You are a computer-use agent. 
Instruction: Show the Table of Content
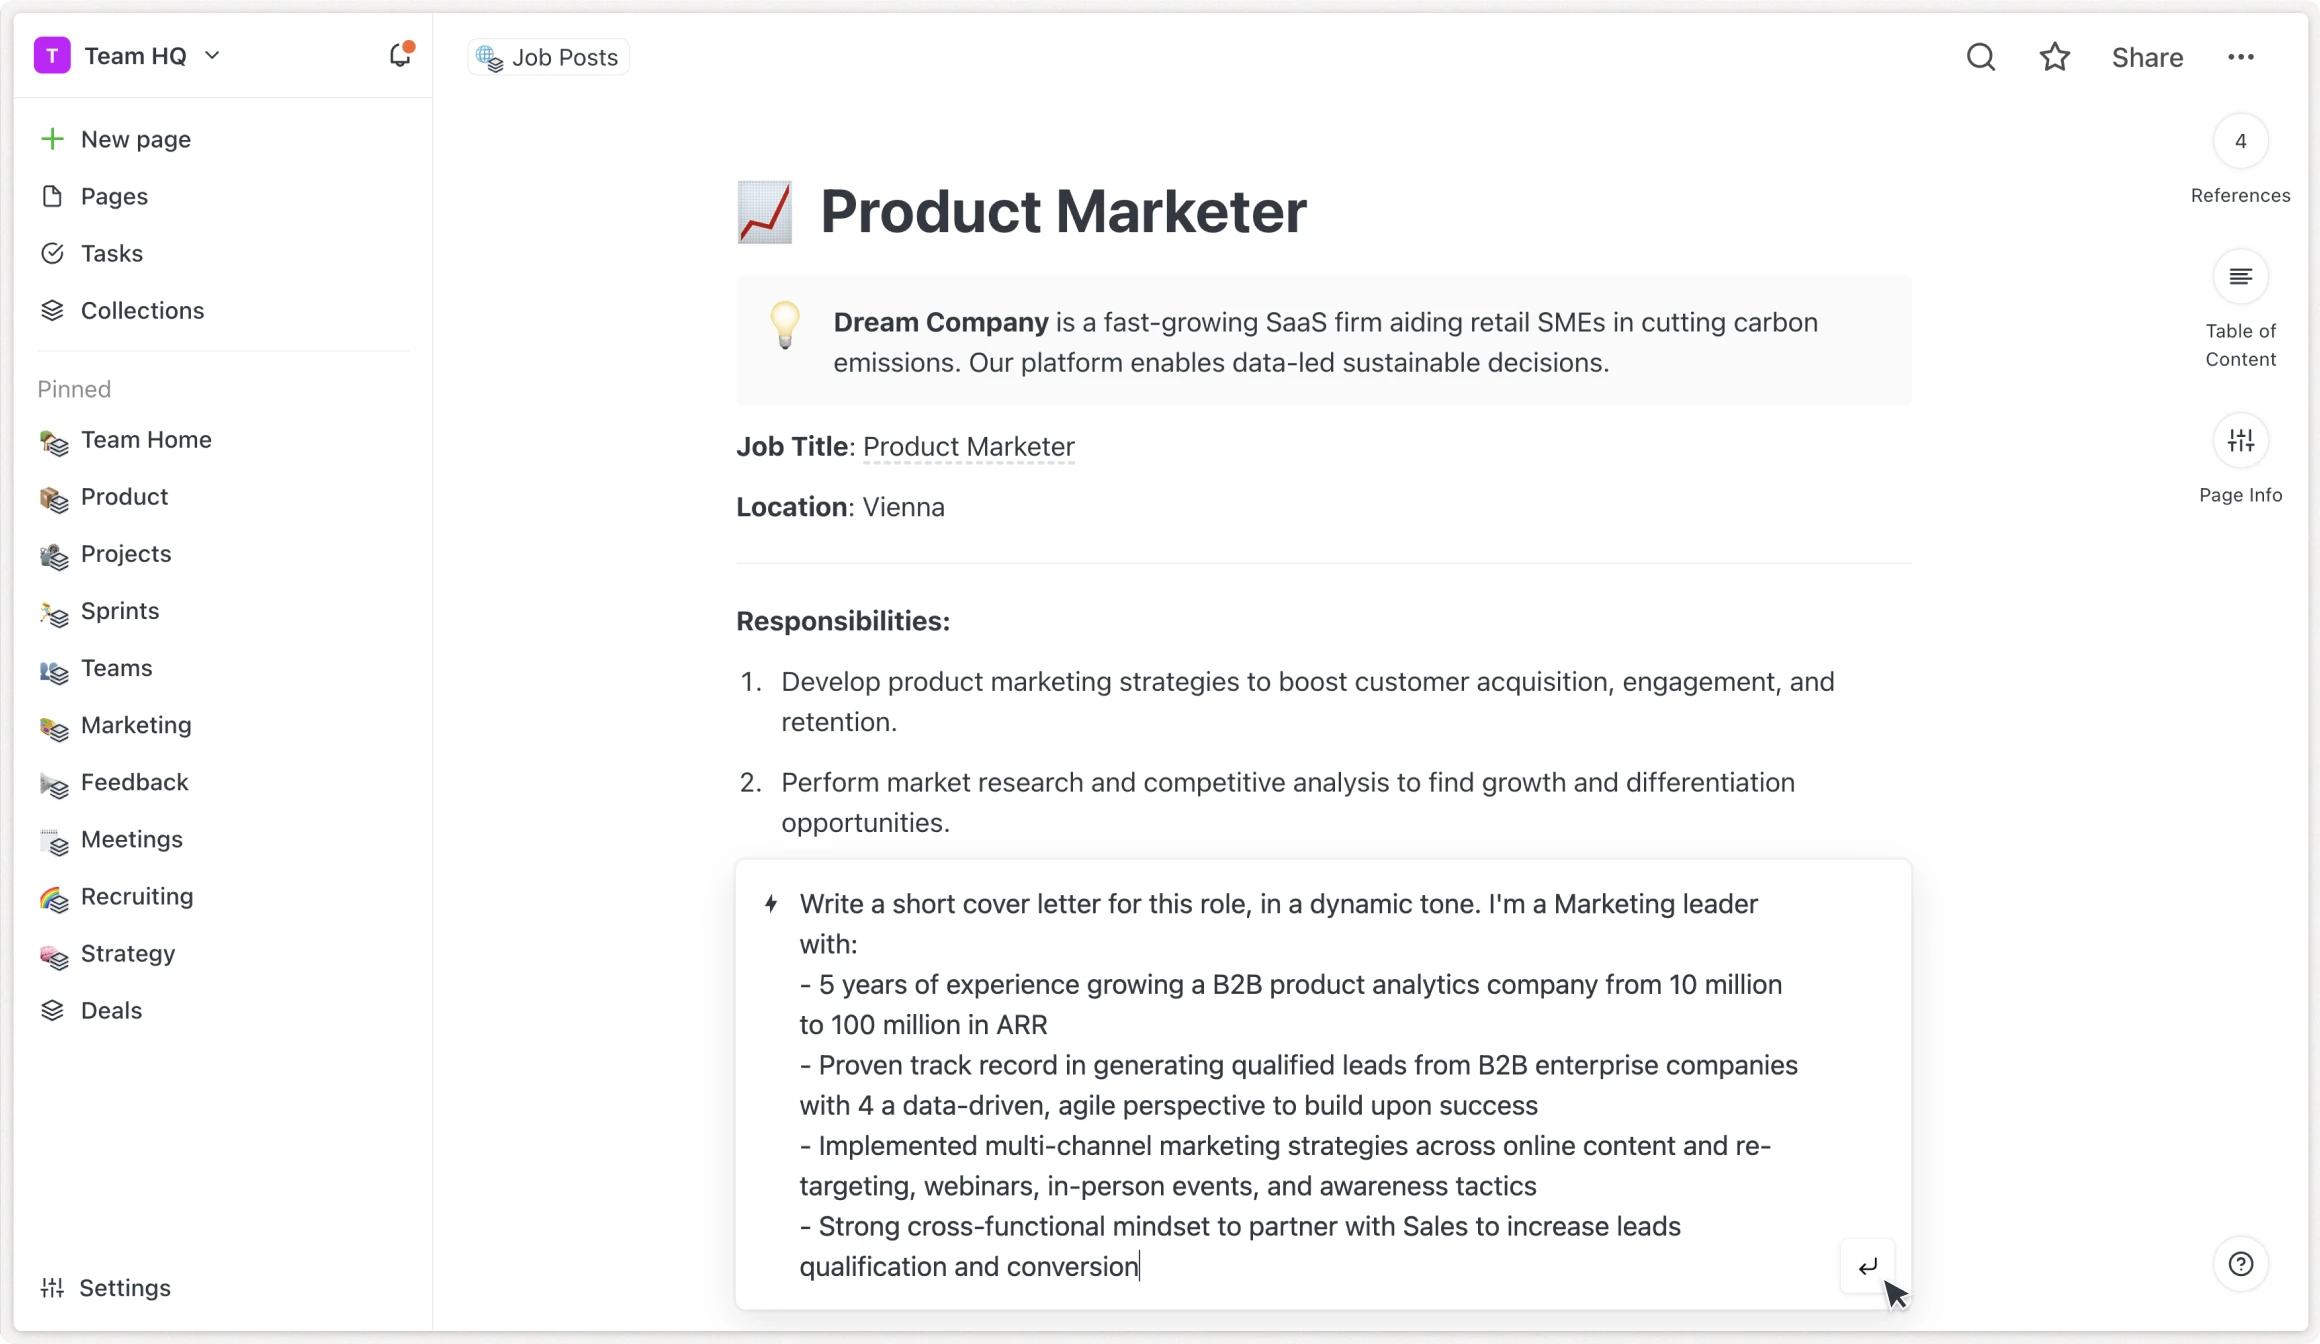pos(2240,277)
